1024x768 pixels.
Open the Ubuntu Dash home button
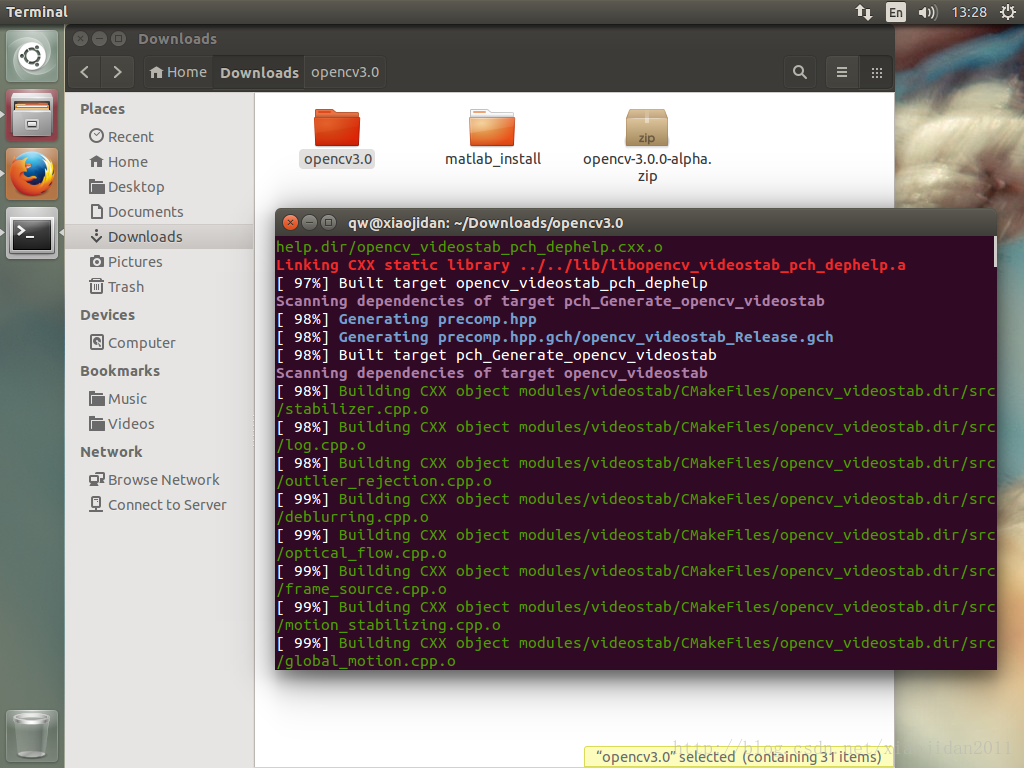[x=32, y=56]
